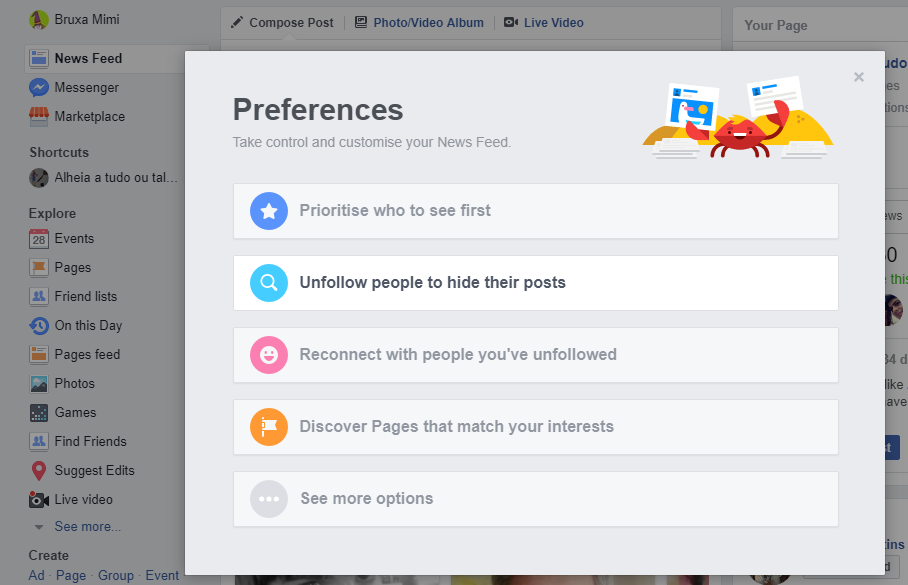Click the smiley icon for Reconnect option
This screenshot has height=585, width=908.
(x=268, y=355)
